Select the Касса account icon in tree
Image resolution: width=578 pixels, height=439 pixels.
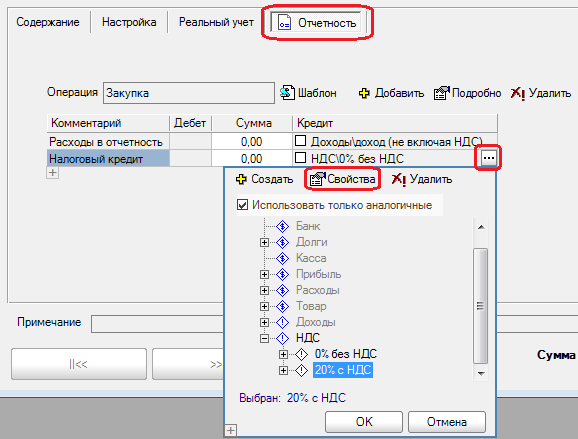coord(282,258)
